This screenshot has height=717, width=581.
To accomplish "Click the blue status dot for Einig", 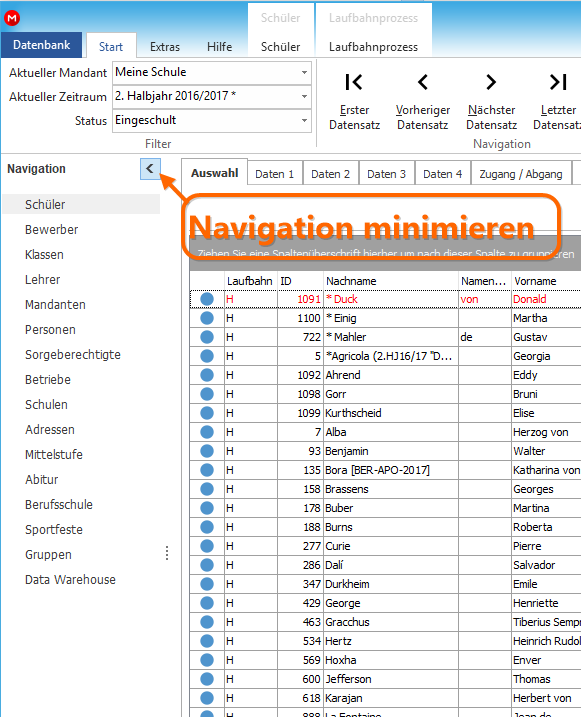I will (x=207, y=318).
